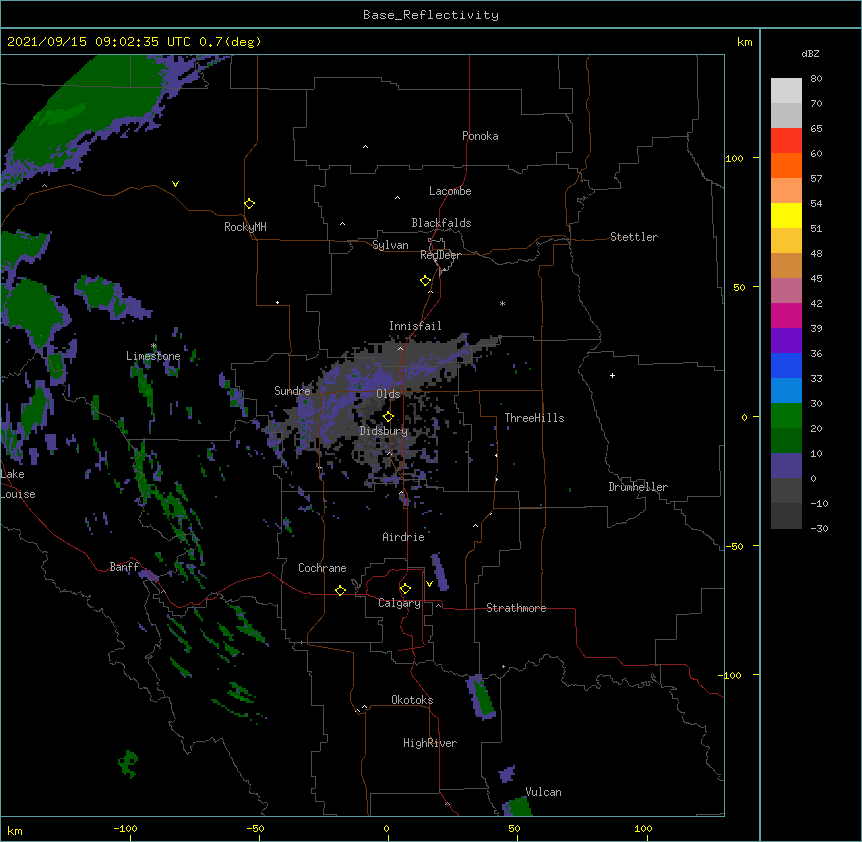Click the yellow 54-51 dBZ legend swatch
The image size is (862, 842).
click(786, 215)
